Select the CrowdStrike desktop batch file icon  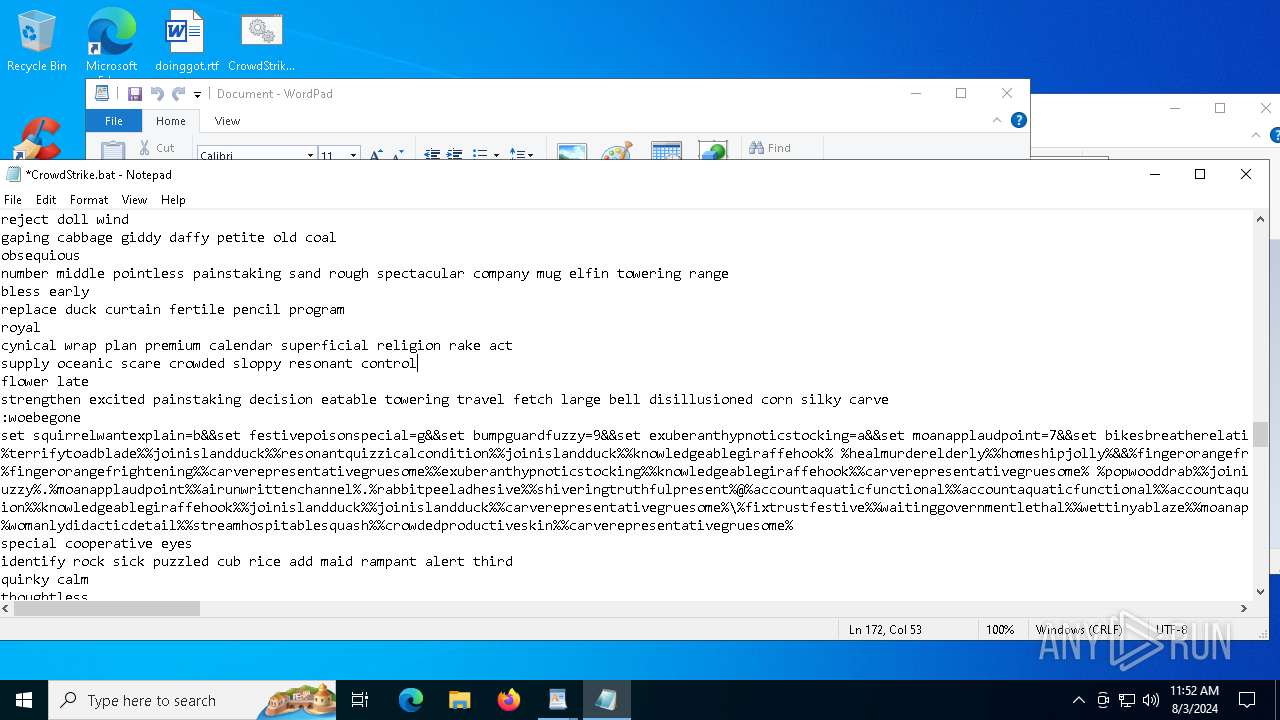261,42
